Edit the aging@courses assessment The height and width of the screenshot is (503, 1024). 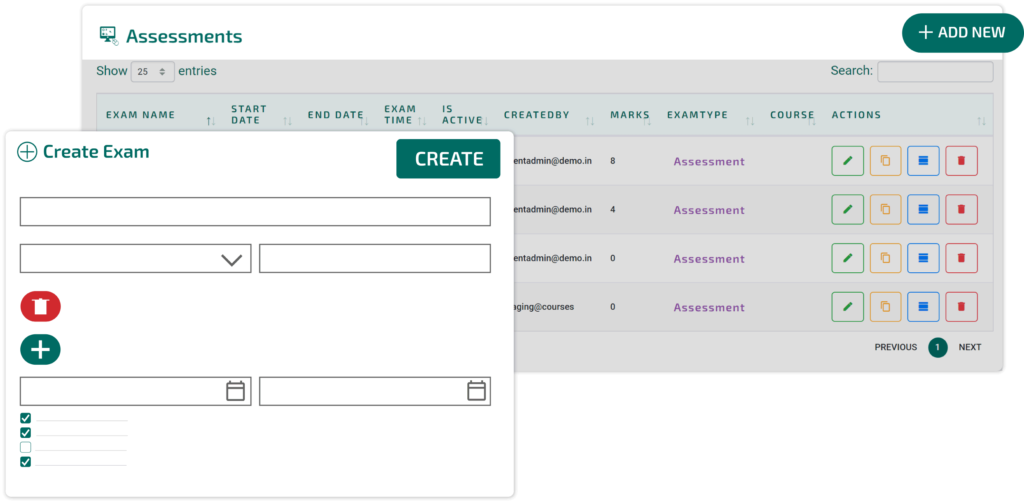tap(848, 306)
